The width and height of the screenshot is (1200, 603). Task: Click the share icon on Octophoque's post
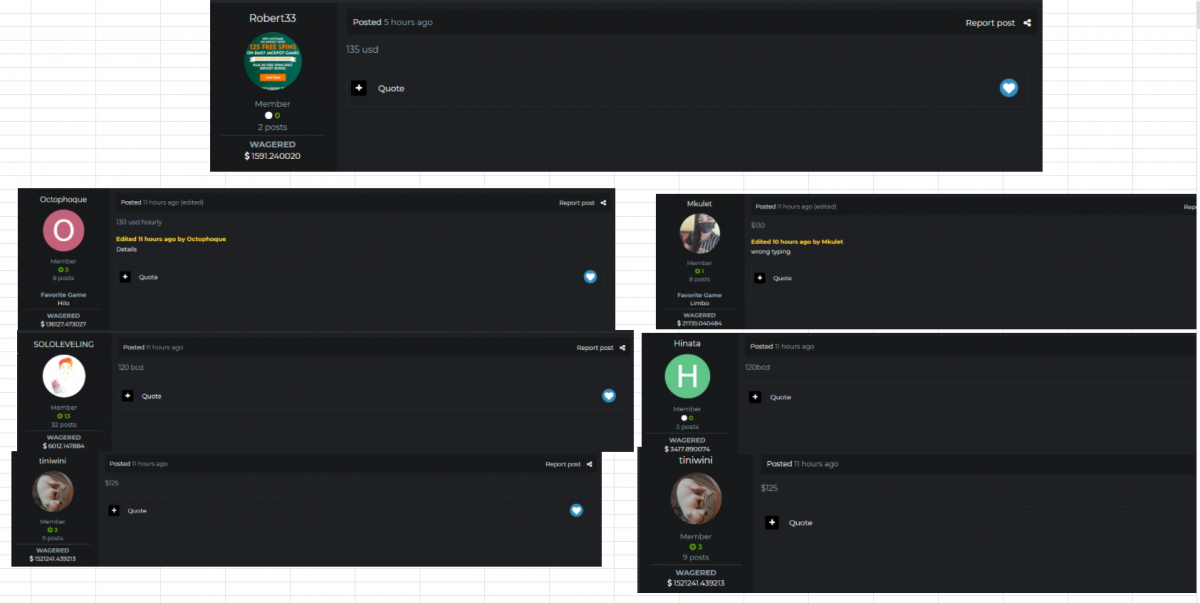coord(603,203)
